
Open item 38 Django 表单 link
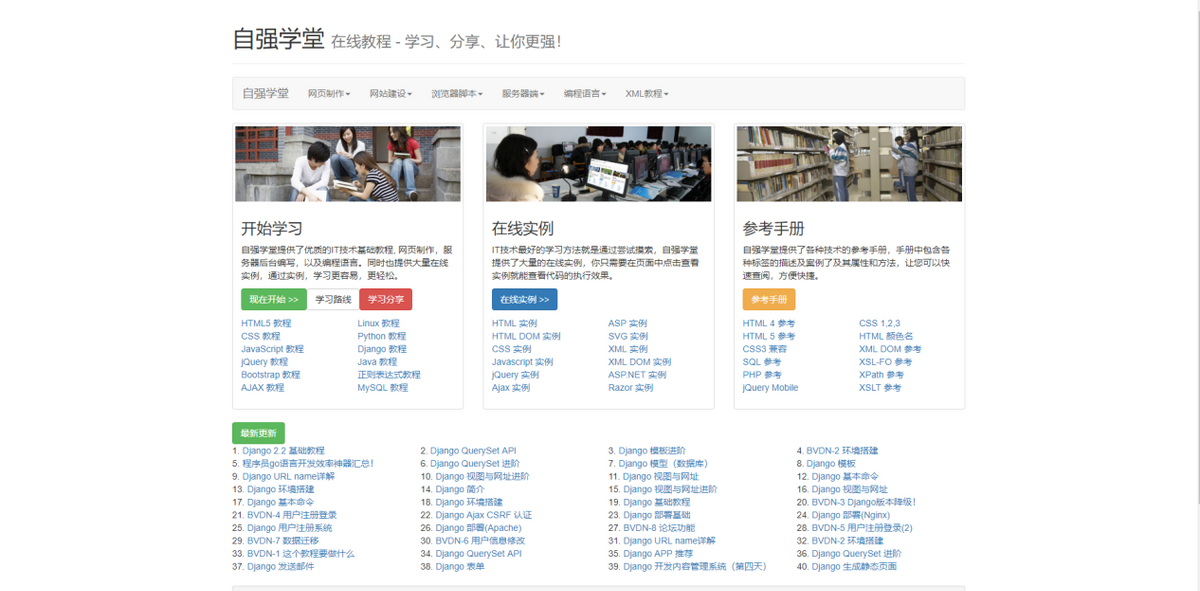[x=460, y=566]
